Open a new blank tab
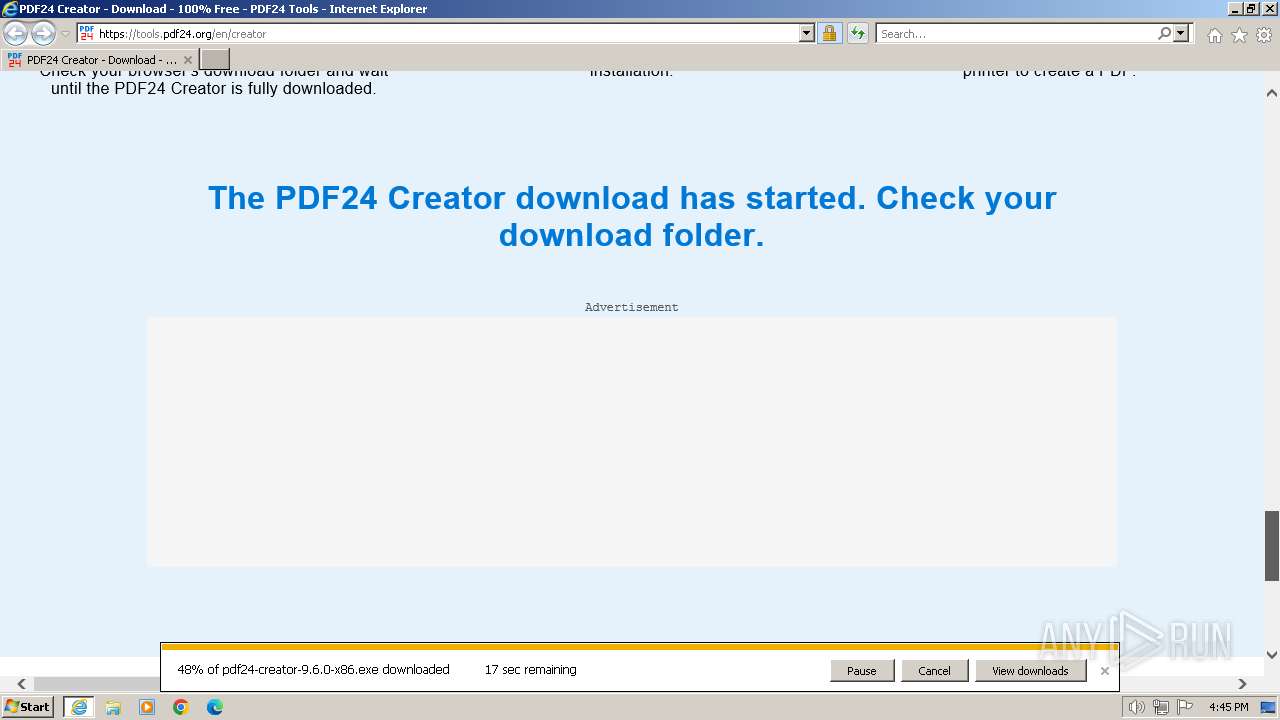 click(215, 59)
